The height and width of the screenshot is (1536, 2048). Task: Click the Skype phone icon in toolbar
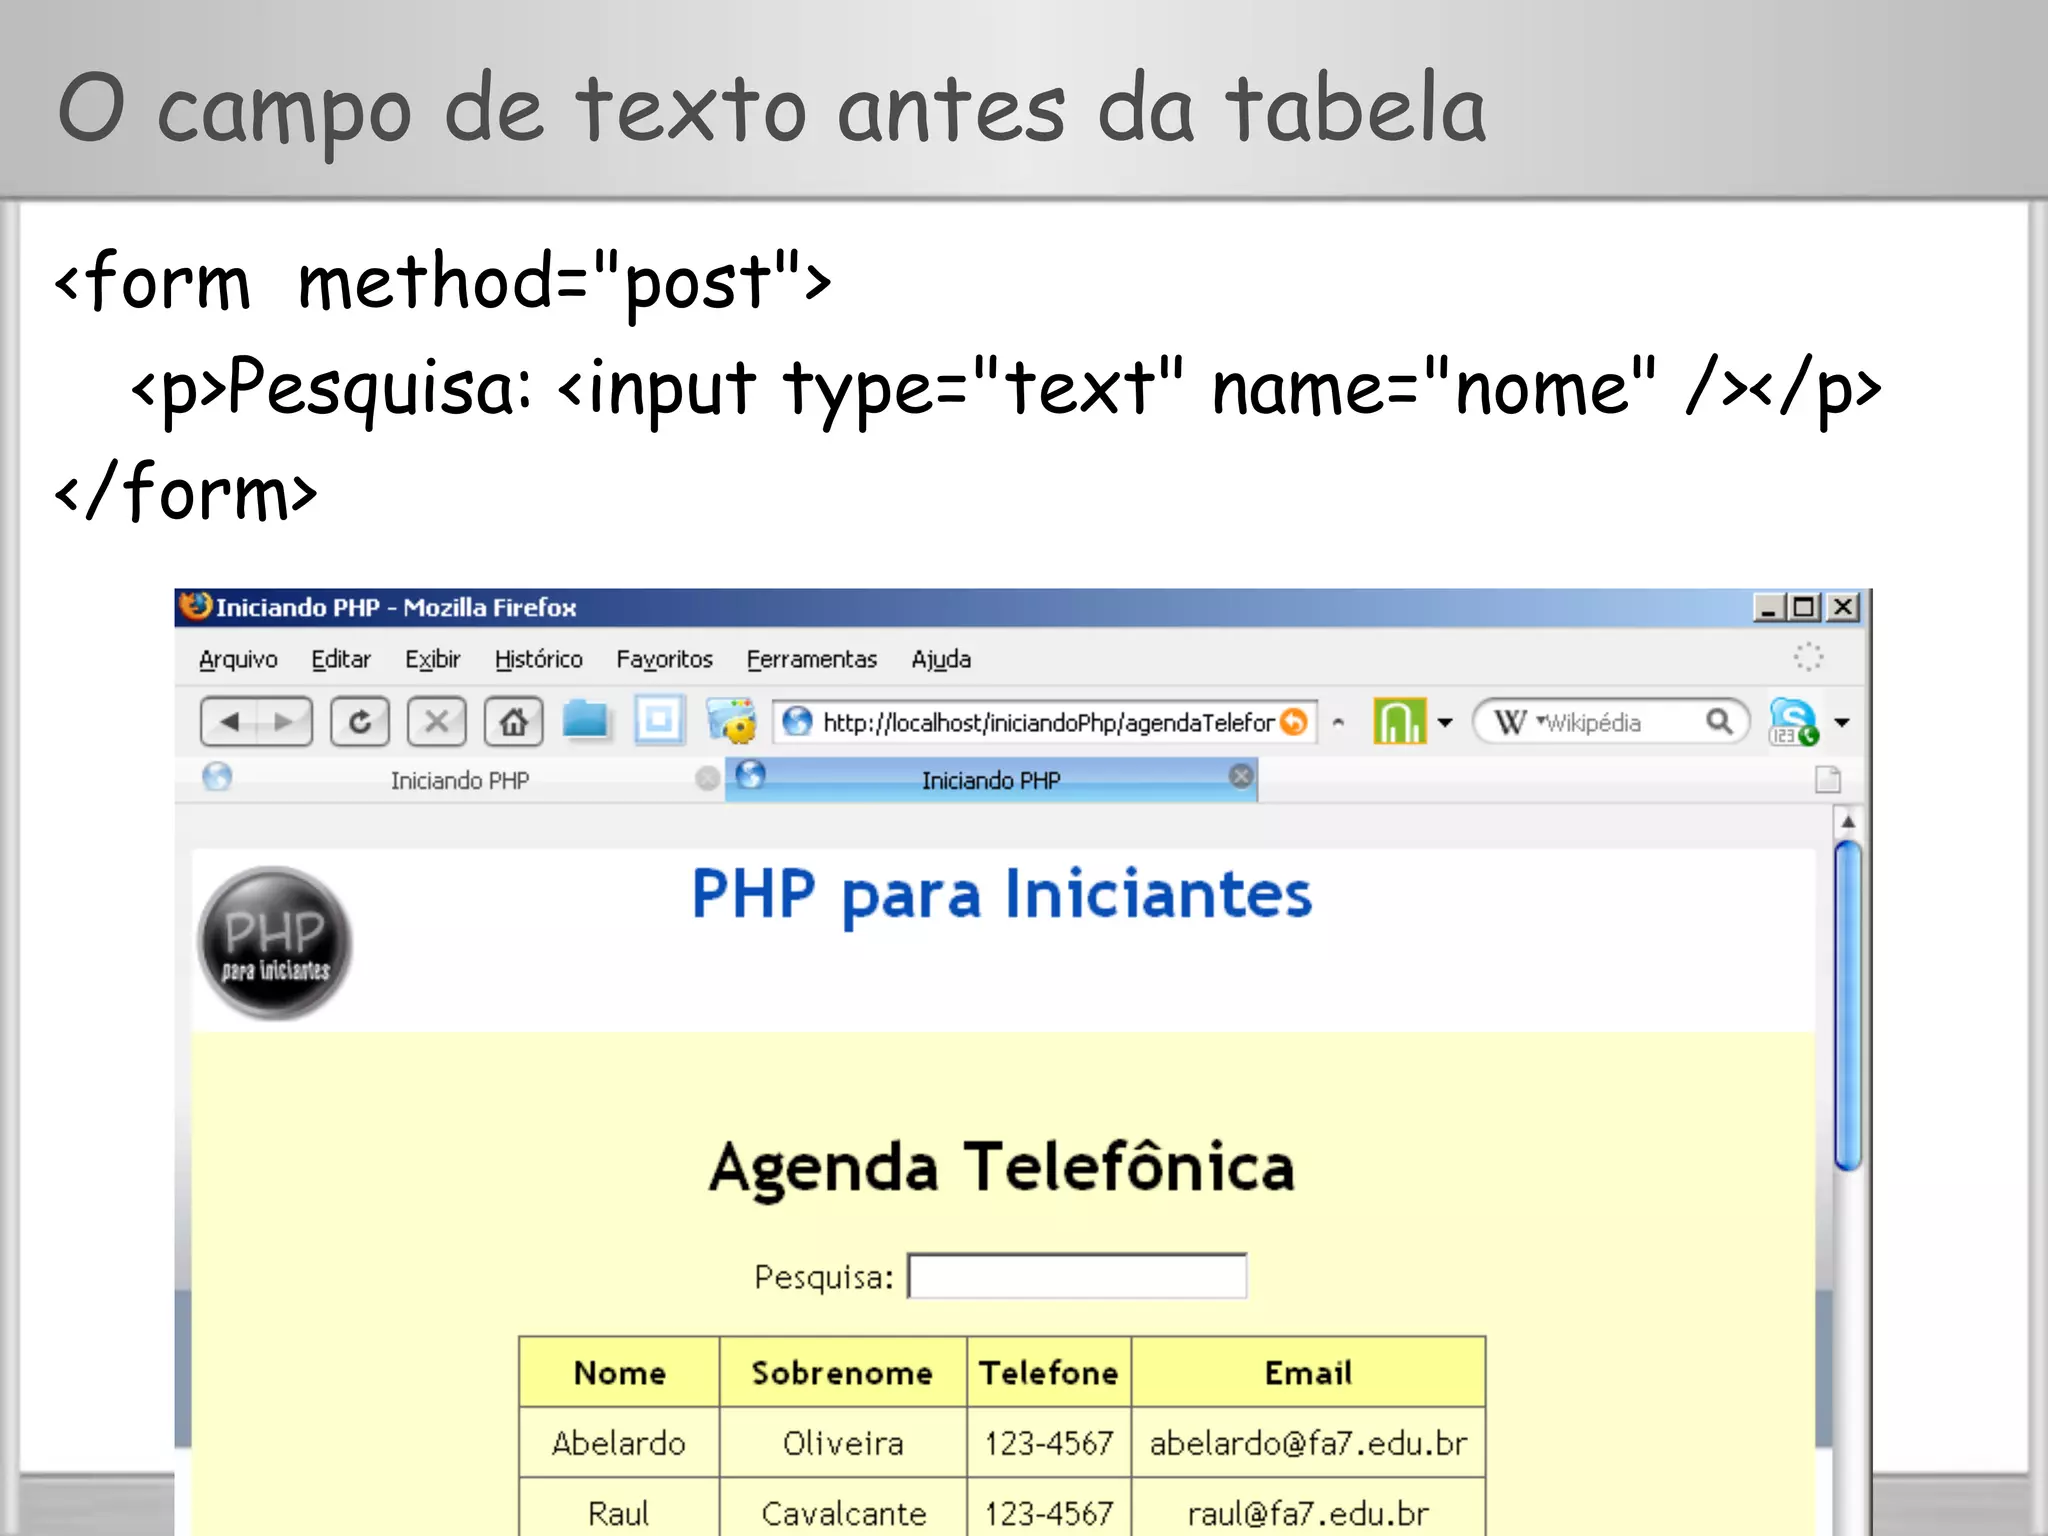1793,722
